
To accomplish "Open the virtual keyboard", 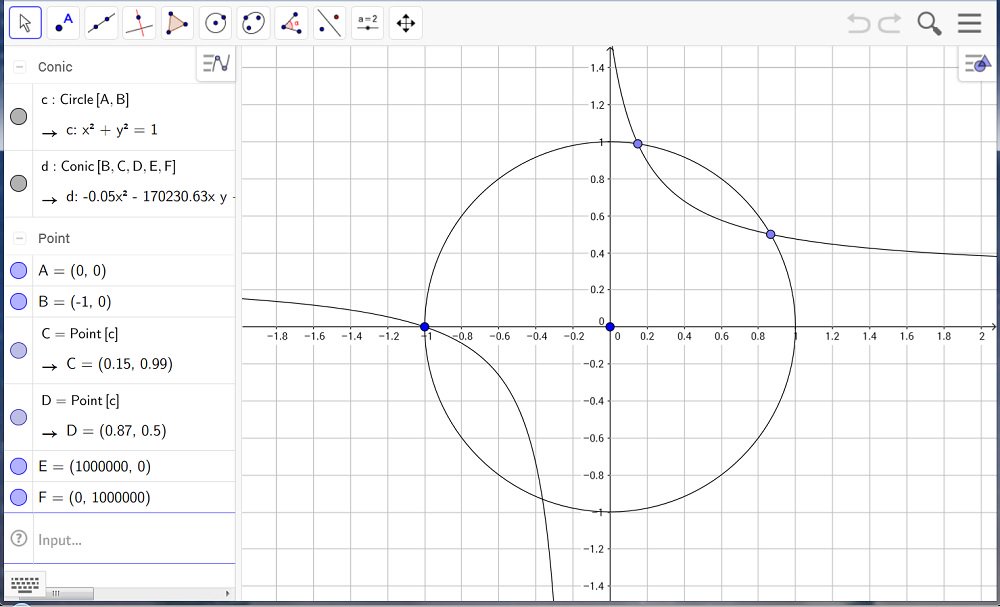I will pyautogui.click(x=26, y=583).
